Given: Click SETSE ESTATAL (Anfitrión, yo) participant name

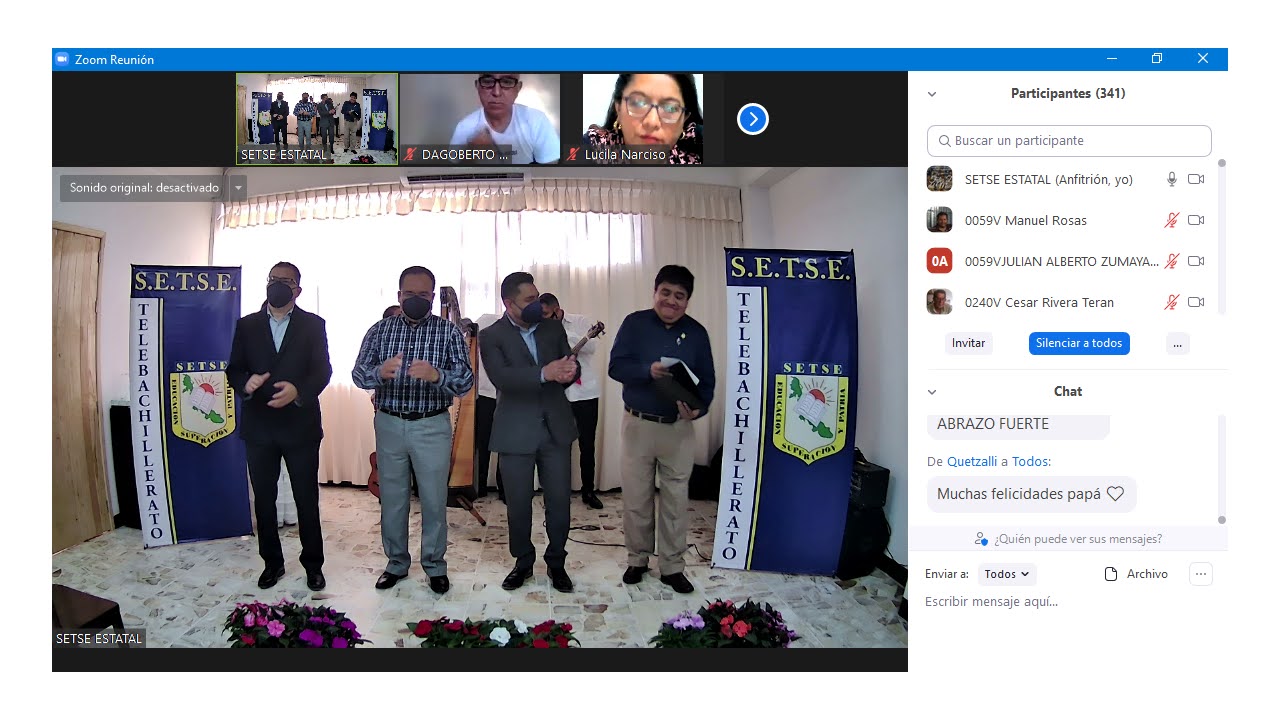Looking at the screenshot, I should 1048,180.
